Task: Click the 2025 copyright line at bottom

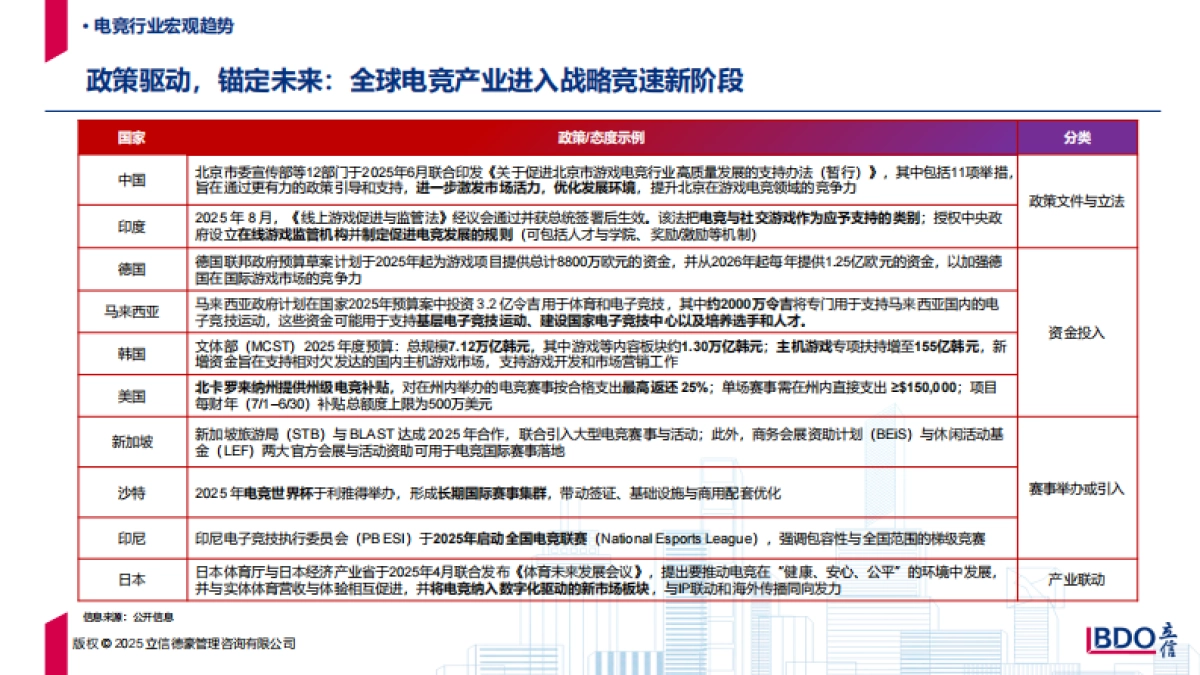Action: (180, 645)
